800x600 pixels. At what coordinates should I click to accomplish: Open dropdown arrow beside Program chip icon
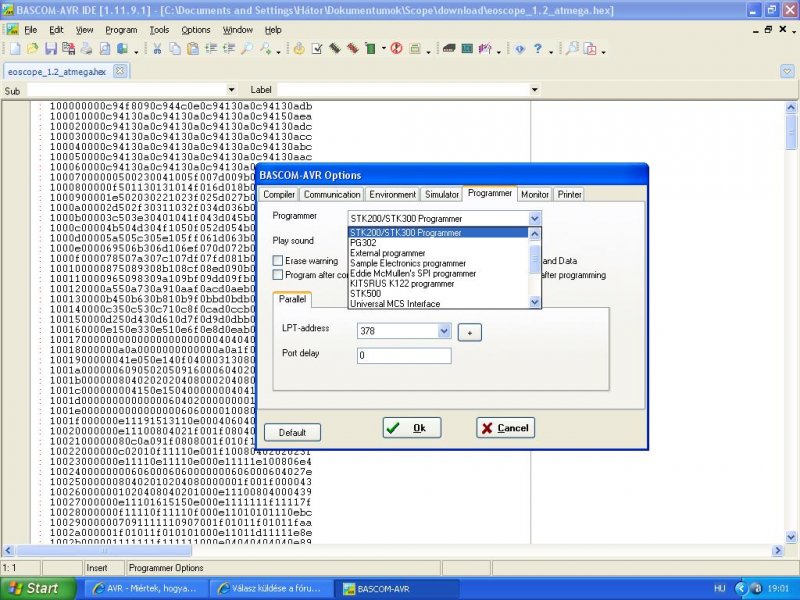pyautogui.click(x=384, y=49)
